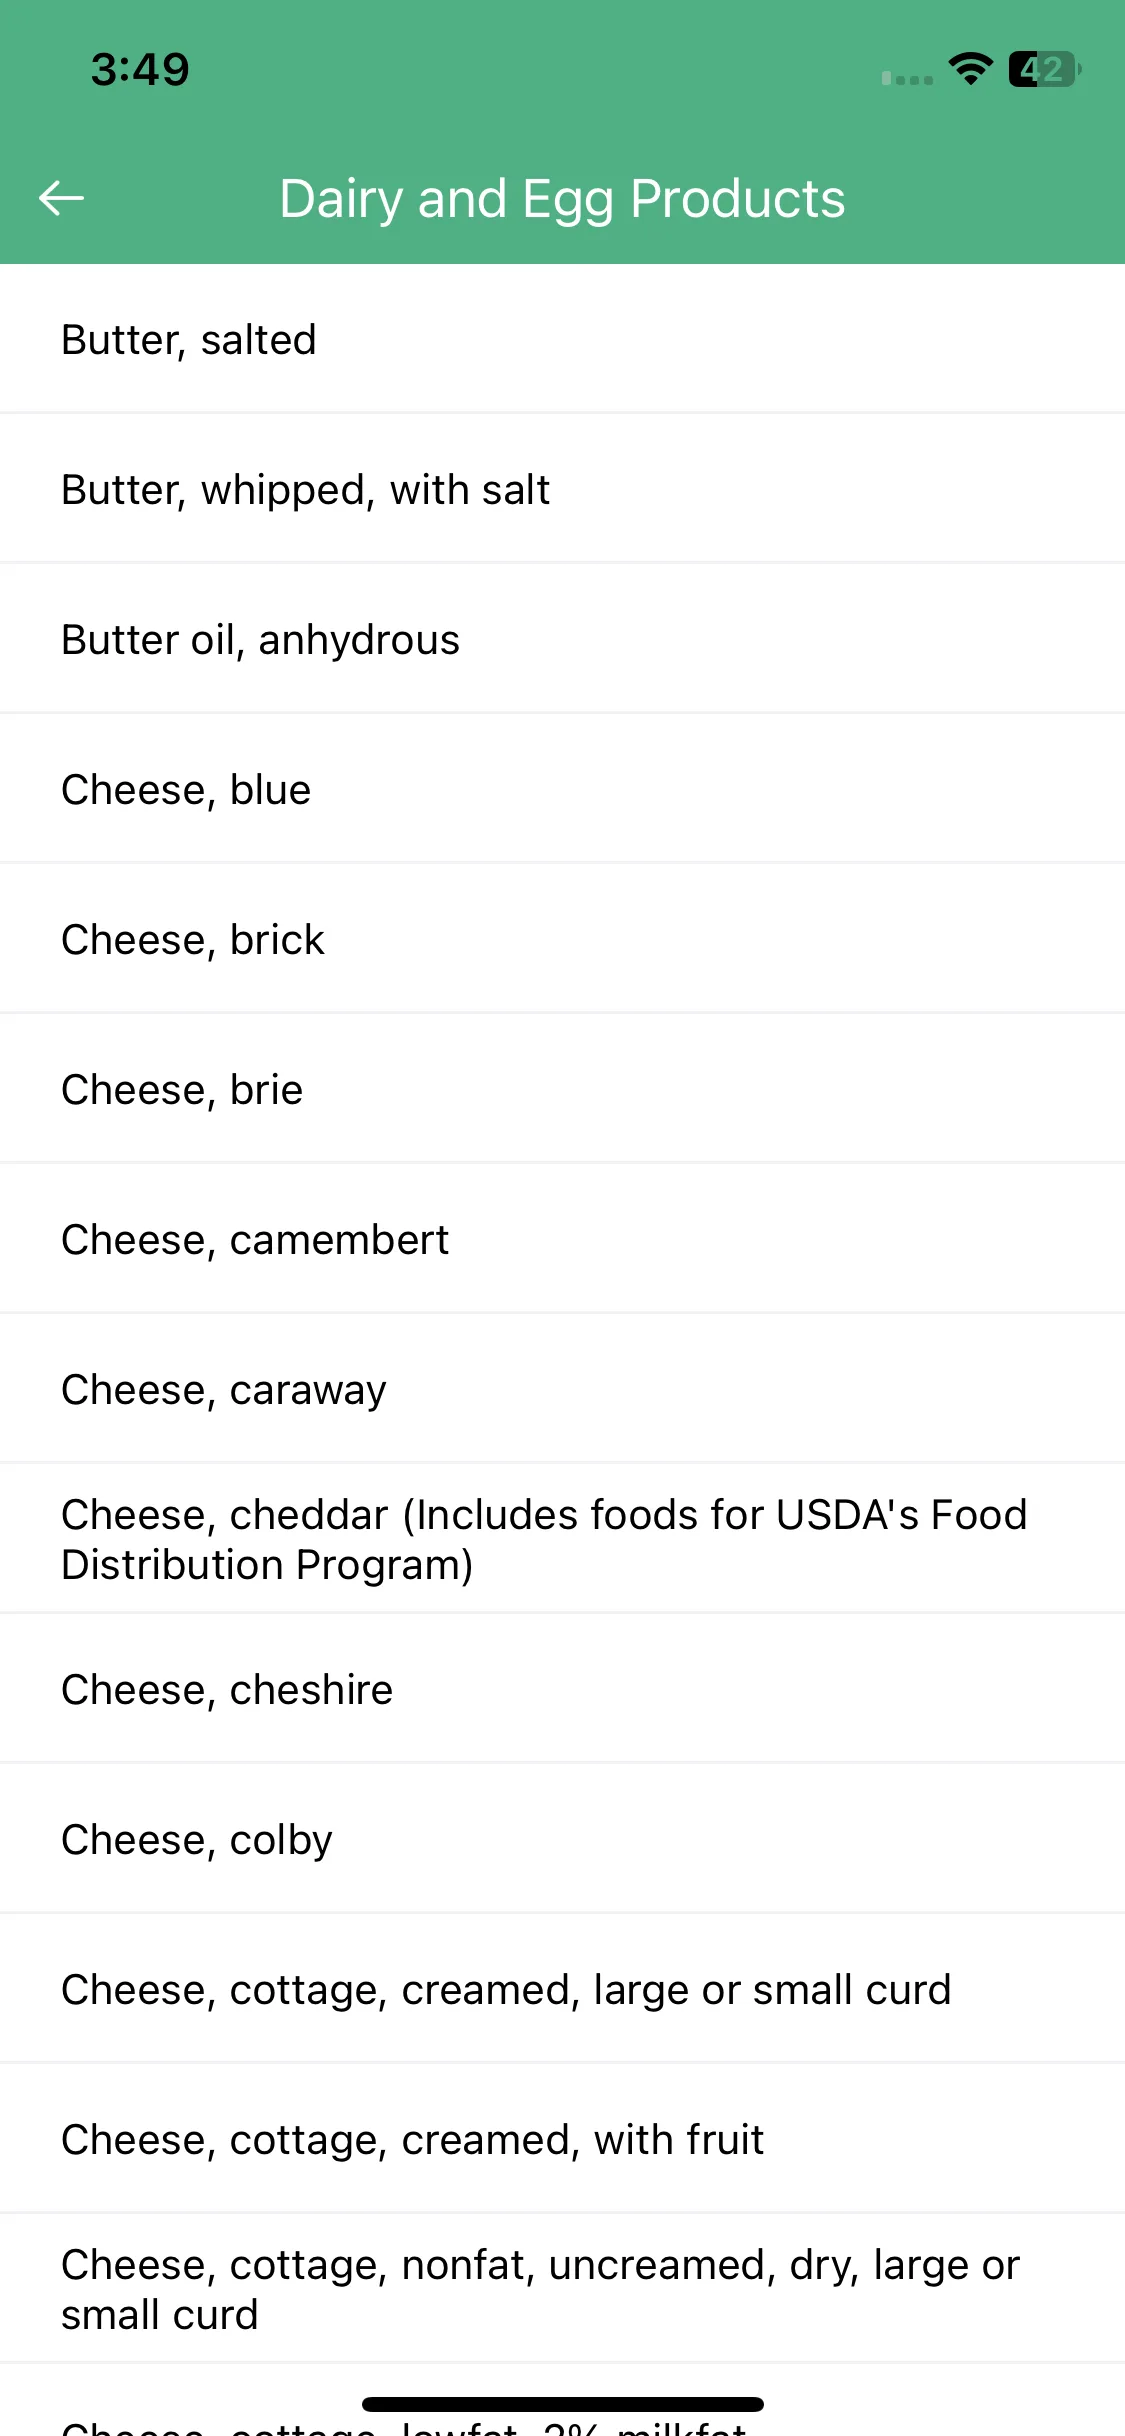Tap the battery indicator icon
The width and height of the screenshot is (1125, 2436).
(x=1045, y=69)
